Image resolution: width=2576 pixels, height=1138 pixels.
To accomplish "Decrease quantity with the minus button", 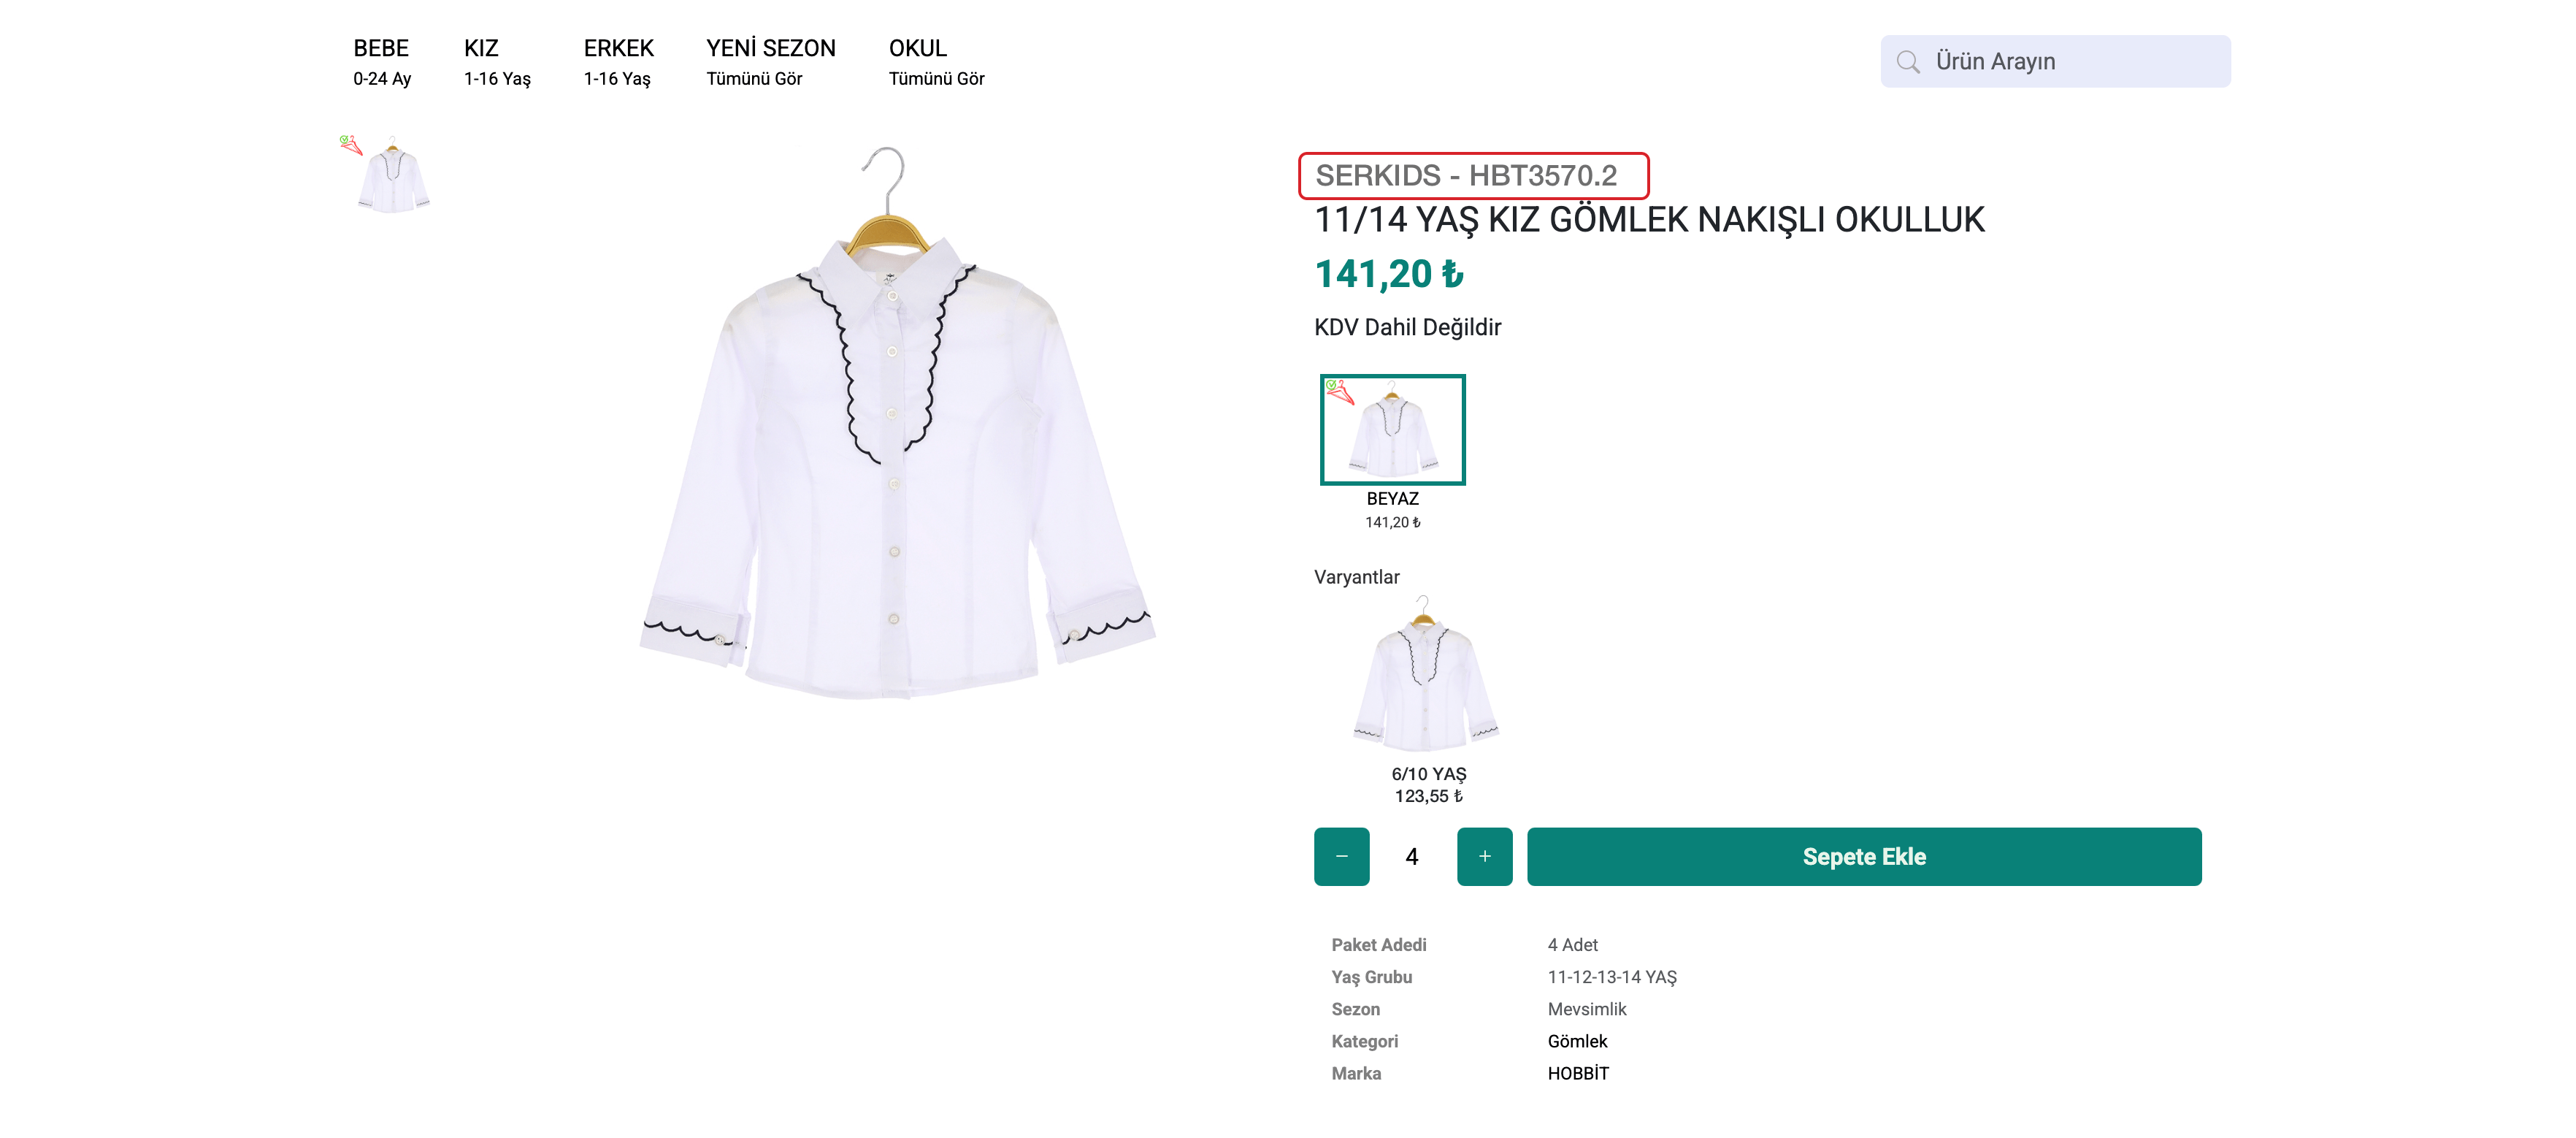I will pyautogui.click(x=1341, y=856).
